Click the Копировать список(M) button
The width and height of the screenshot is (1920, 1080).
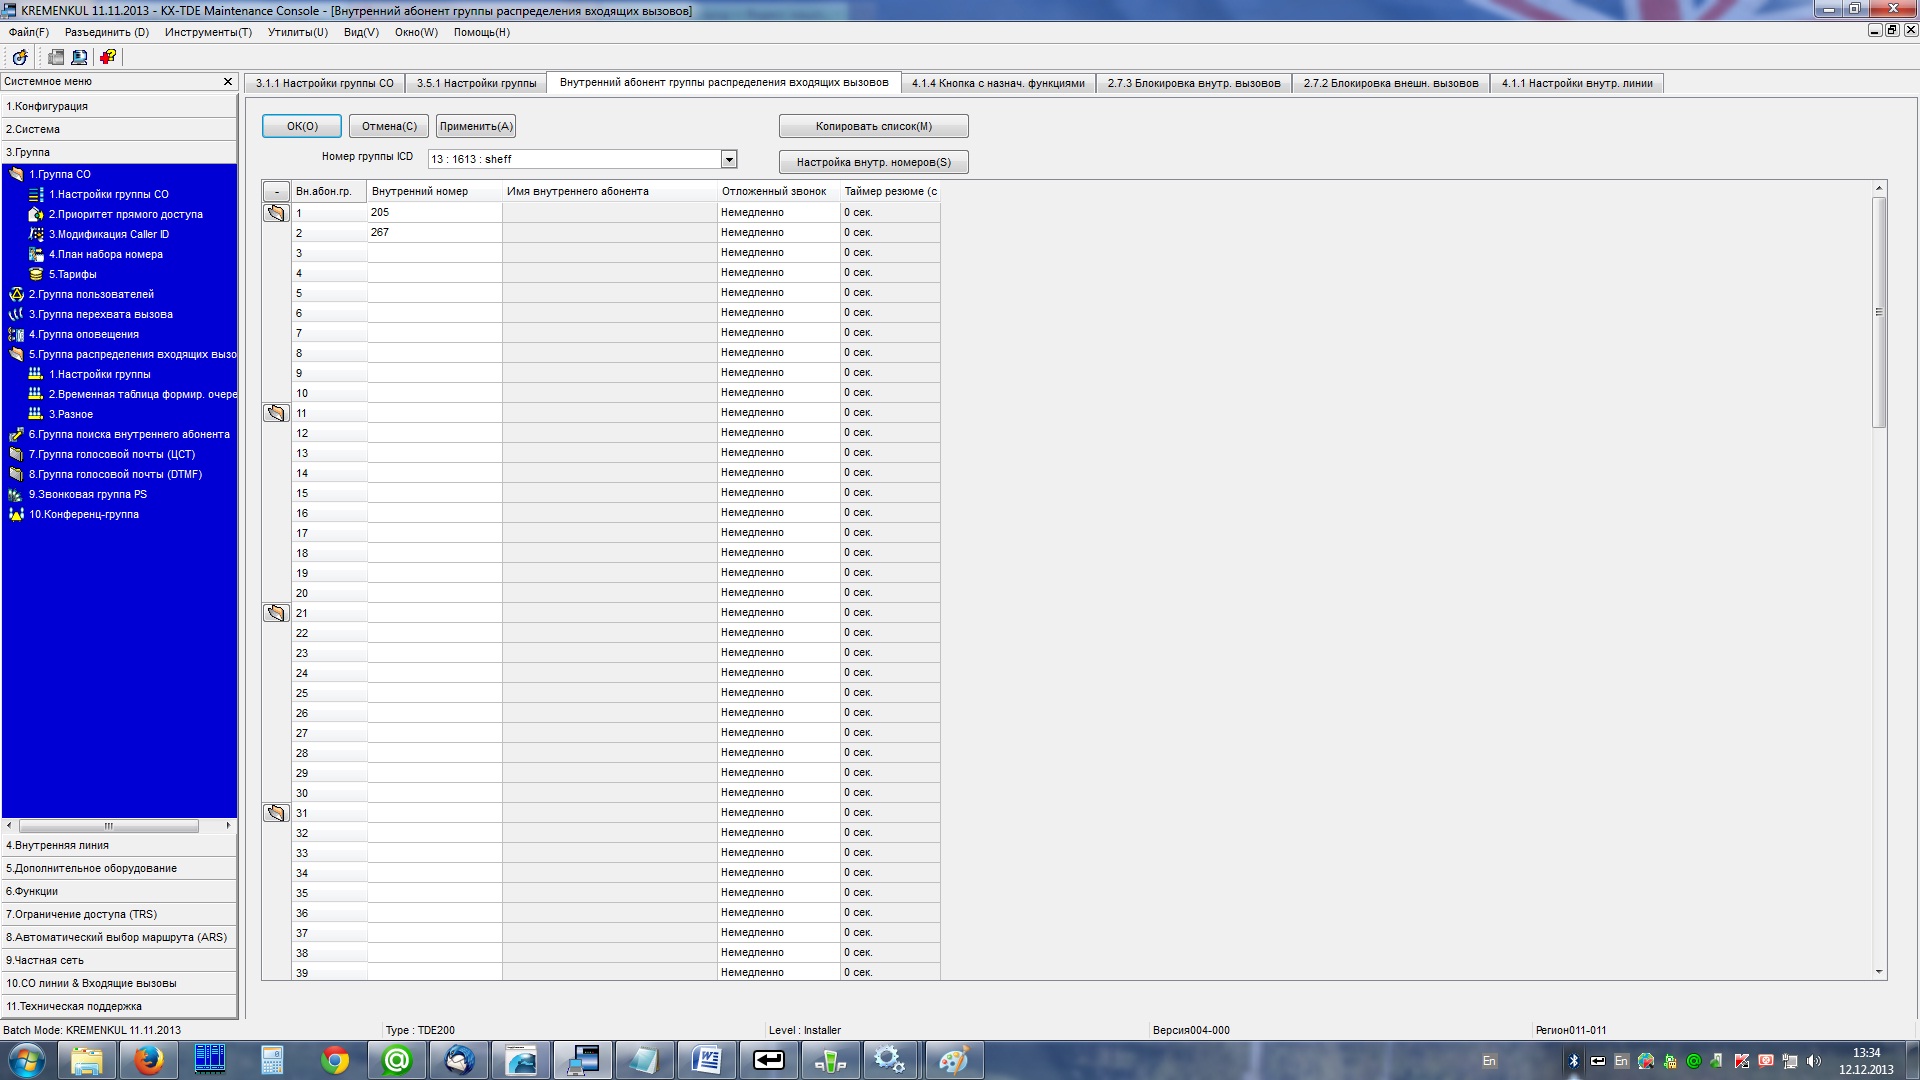click(x=873, y=126)
